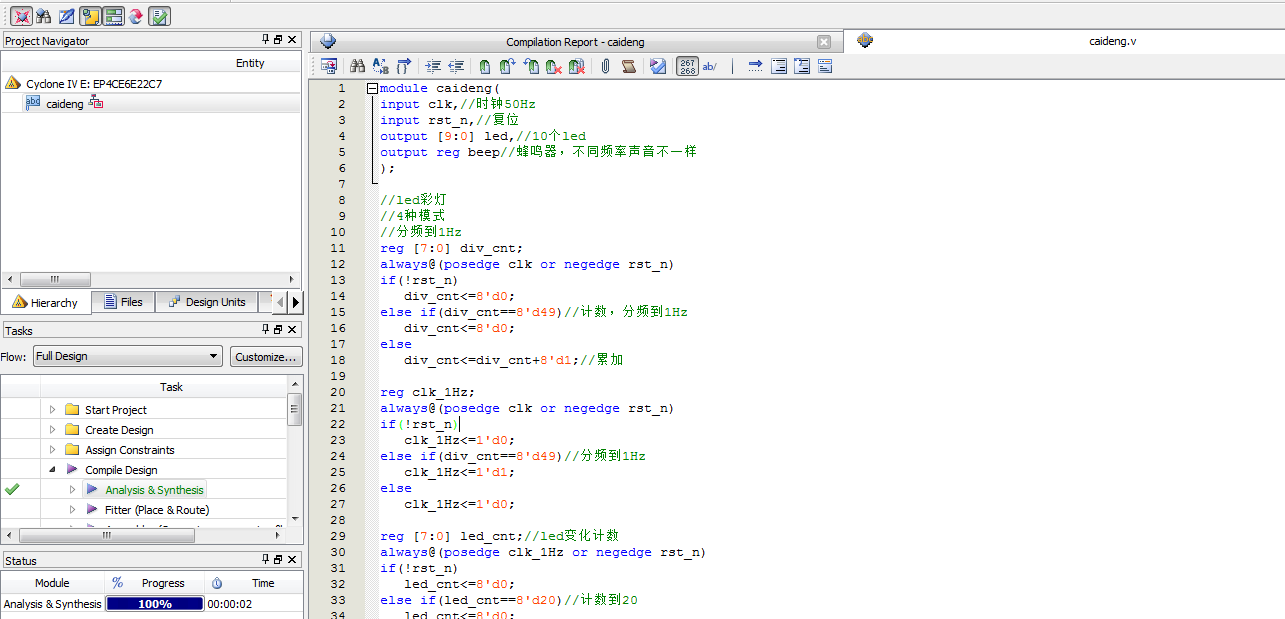The width and height of the screenshot is (1285, 619).
Task: Open the scroll-shaped template icon
Action: point(629,67)
